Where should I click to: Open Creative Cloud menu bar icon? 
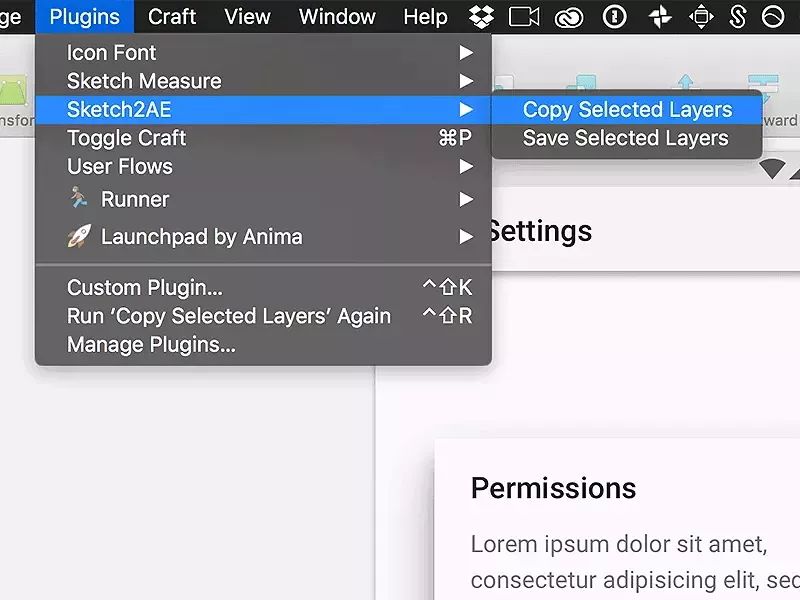coord(569,18)
